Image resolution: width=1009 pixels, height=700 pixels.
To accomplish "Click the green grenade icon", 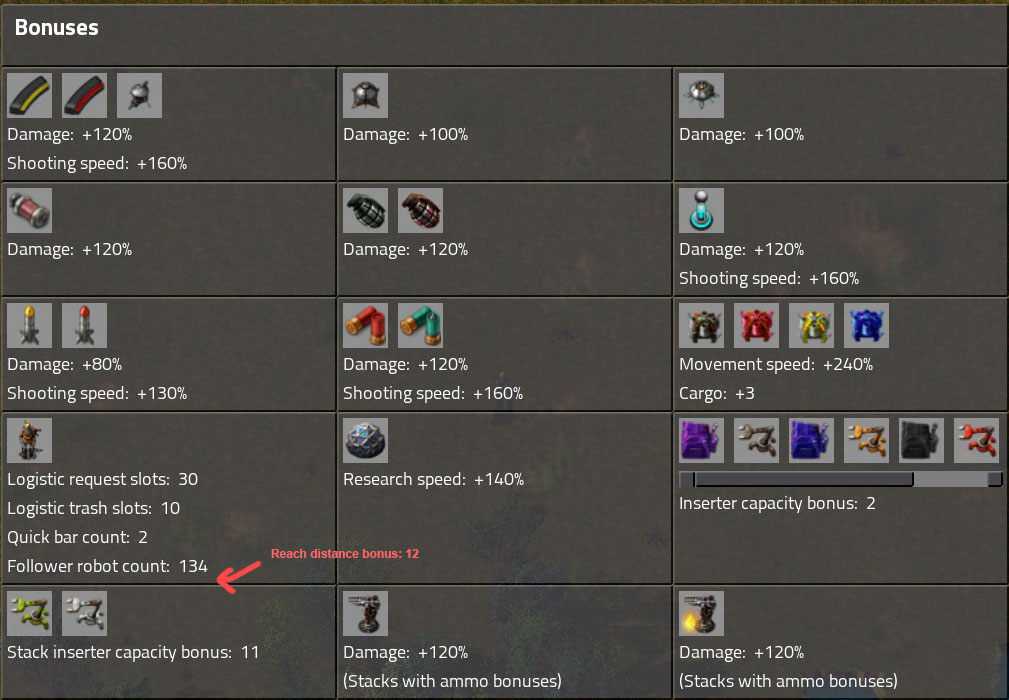I will click(366, 210).
